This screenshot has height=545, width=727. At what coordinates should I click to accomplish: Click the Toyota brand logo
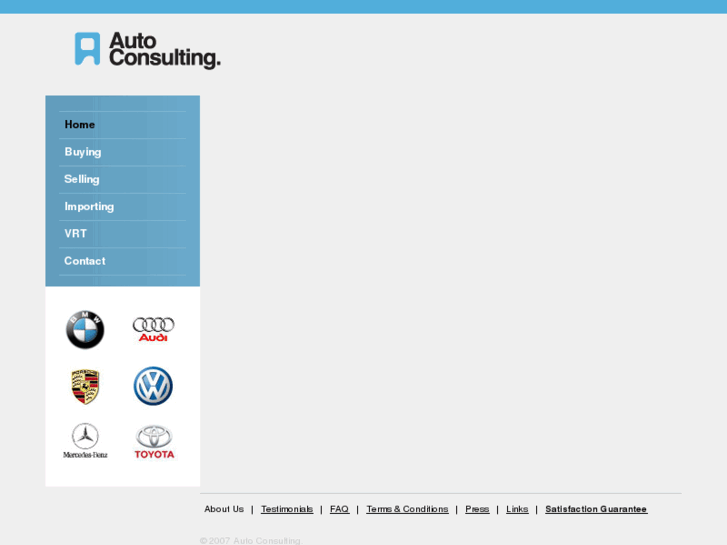click(x=154, y=442)
